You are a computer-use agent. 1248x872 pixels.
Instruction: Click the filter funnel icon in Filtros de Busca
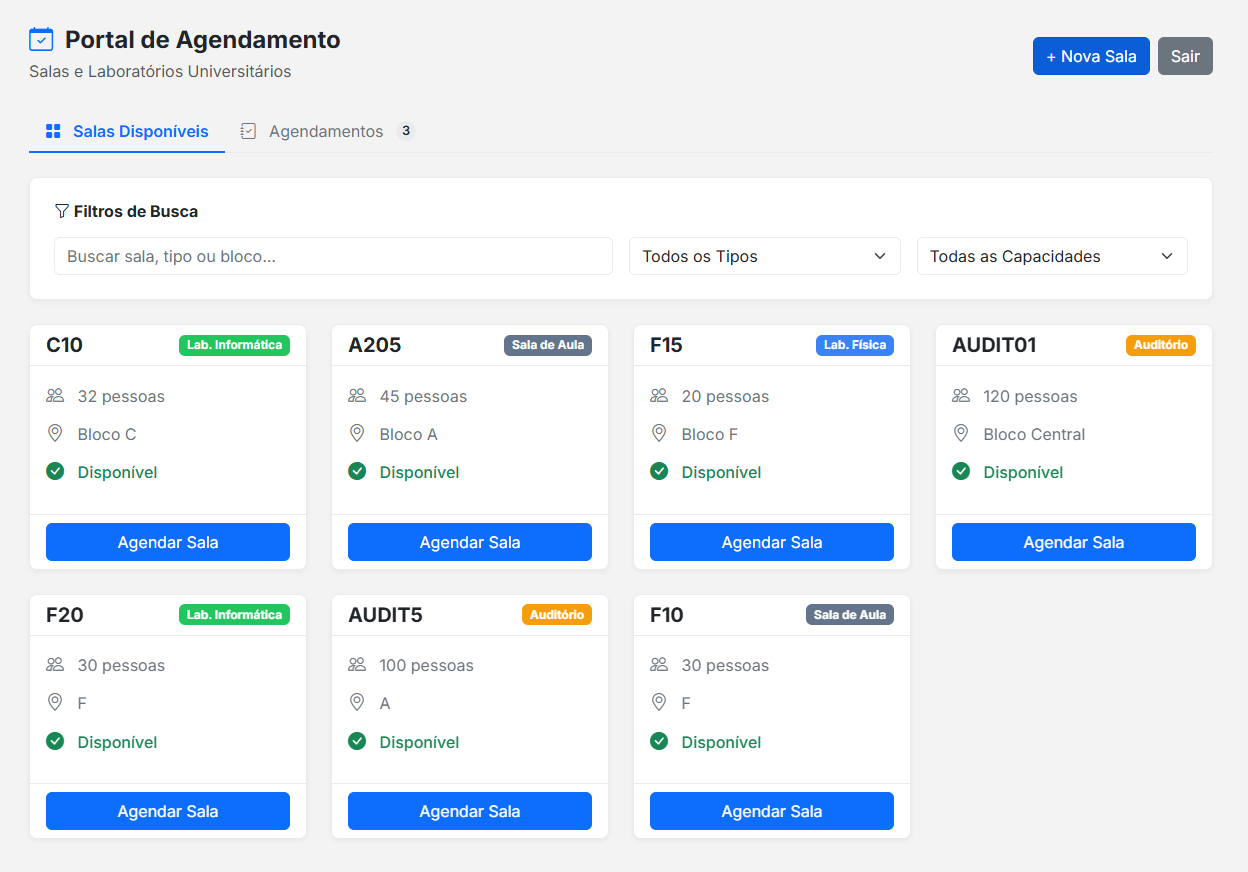coord(62,211)
